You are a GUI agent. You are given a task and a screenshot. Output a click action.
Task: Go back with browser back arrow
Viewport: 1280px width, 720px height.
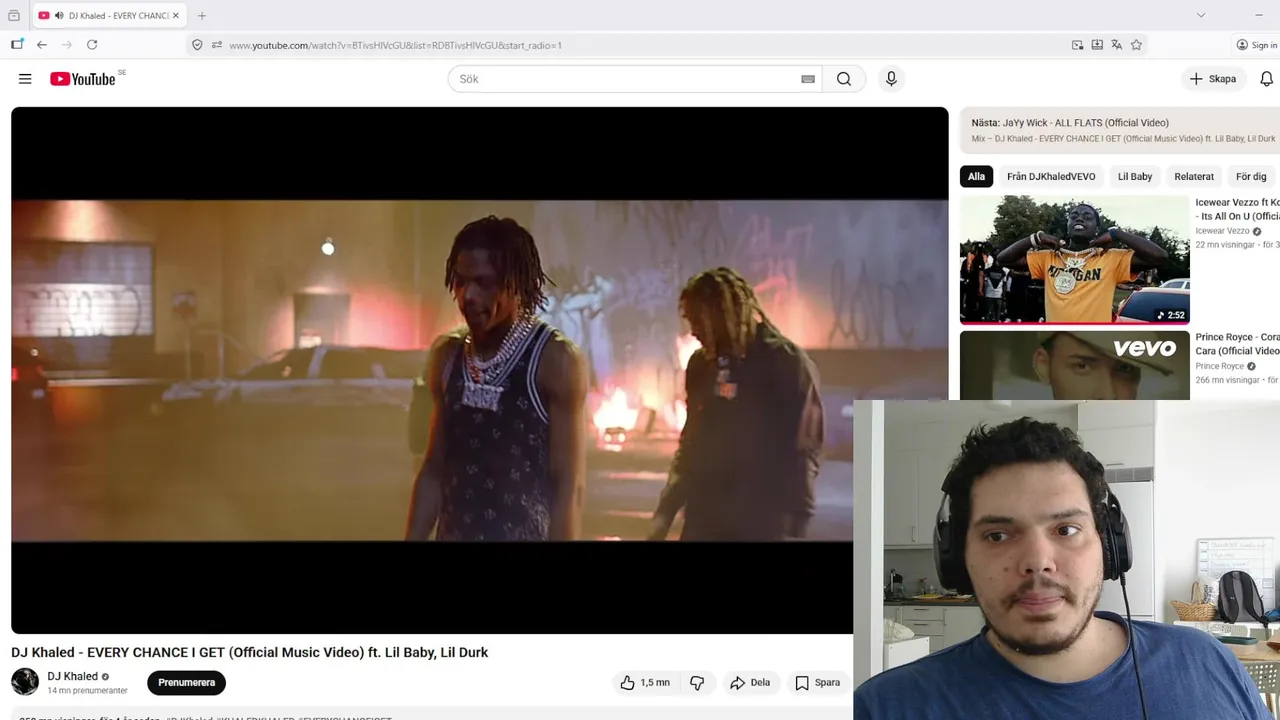click(42, 45)
